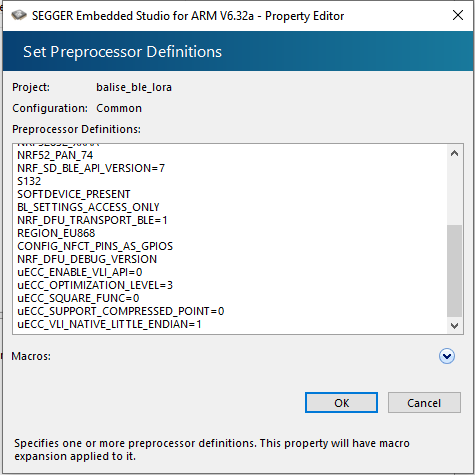Click the scrollbar up arrow
This screenshot has height=475, width=475.
pyautogui.click(x=454, y=153)
